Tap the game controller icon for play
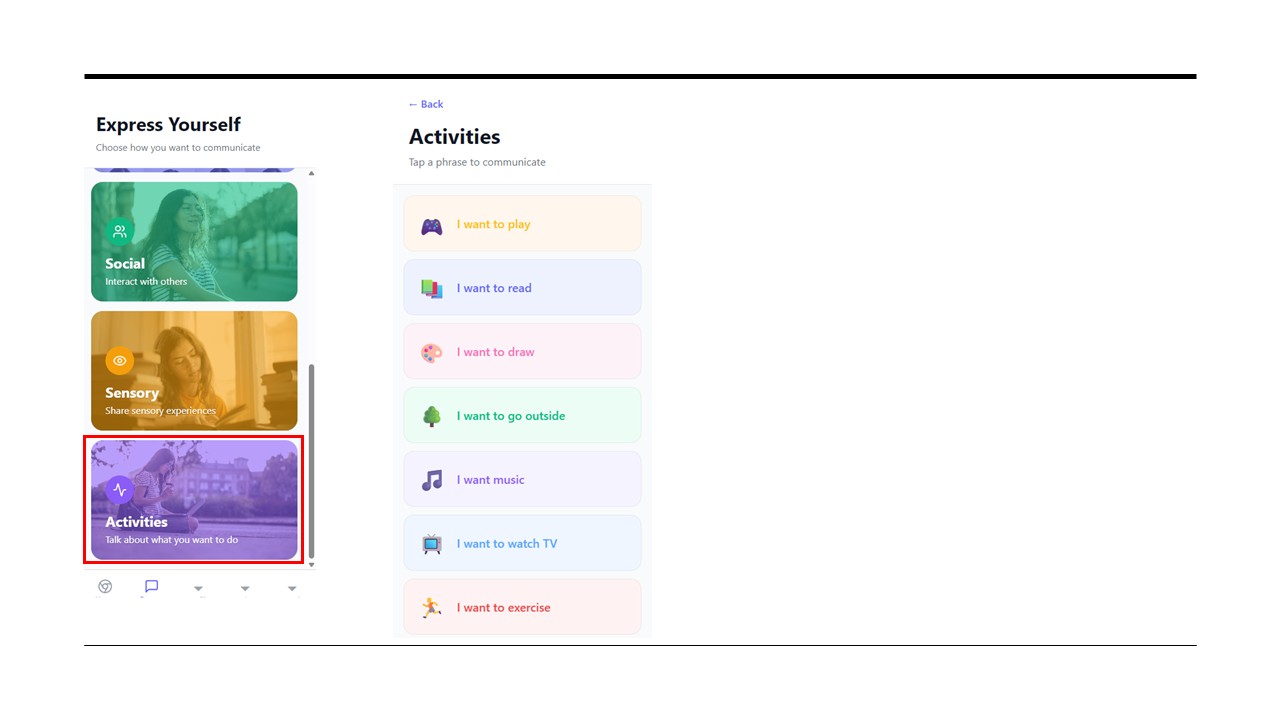Image resolution: width=1280 pixels, height=720 pixels. [431, 226]
